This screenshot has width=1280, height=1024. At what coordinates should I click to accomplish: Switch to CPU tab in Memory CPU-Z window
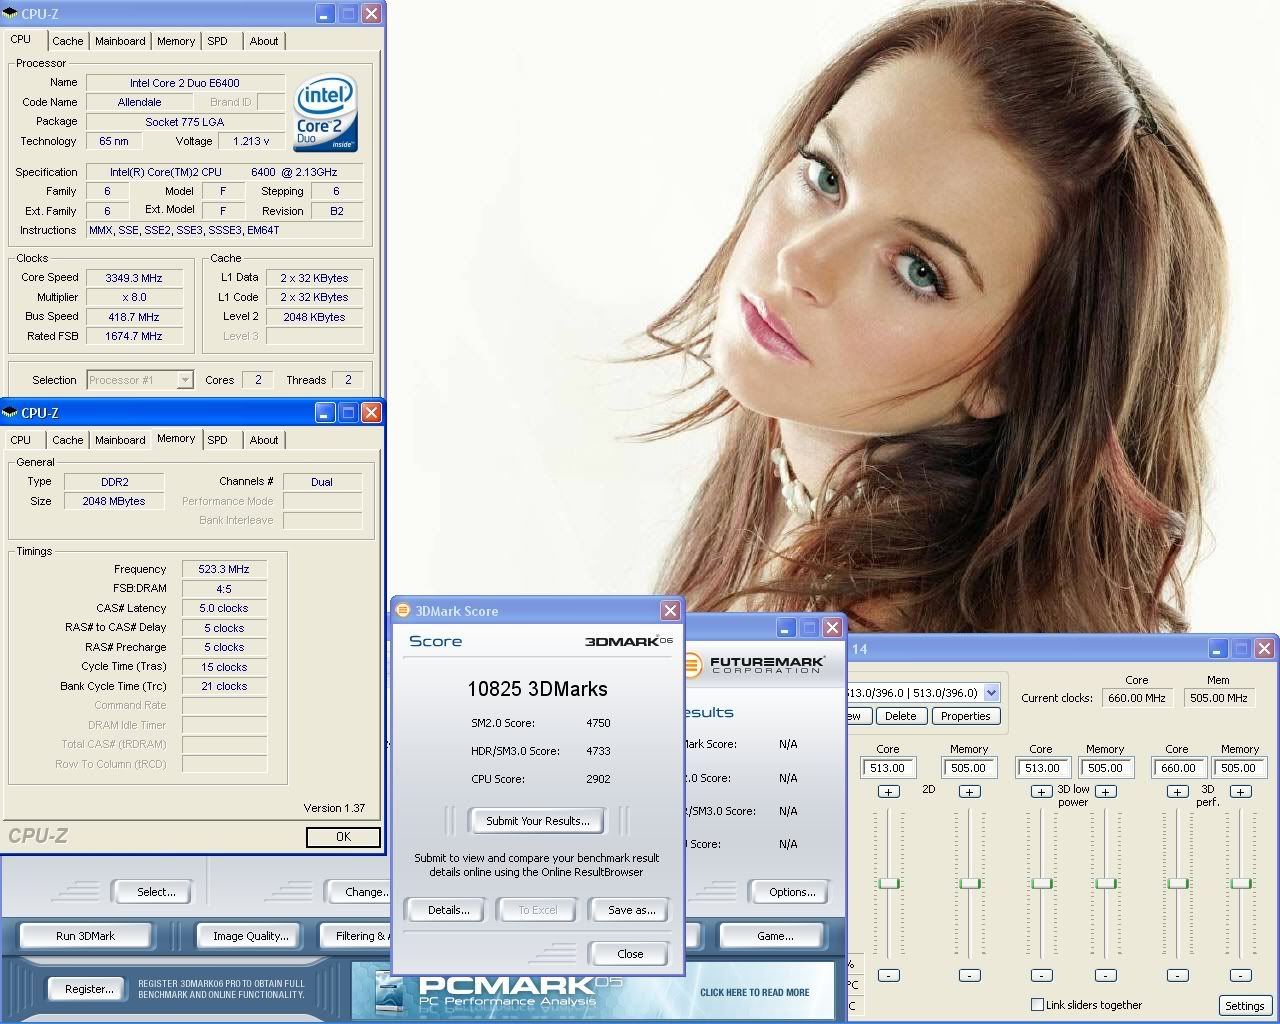click(21, 440)
